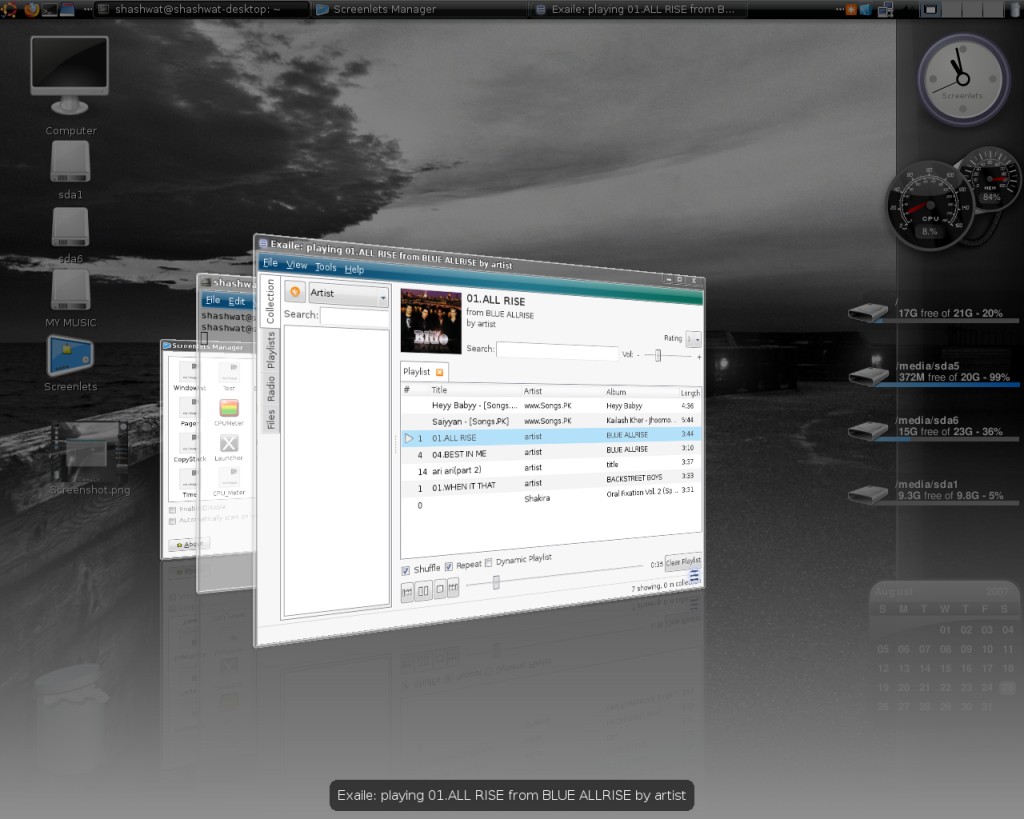Screen dimensions: 1024x819
Task: Click the analog clock screenlet
Action: [963, 80]
